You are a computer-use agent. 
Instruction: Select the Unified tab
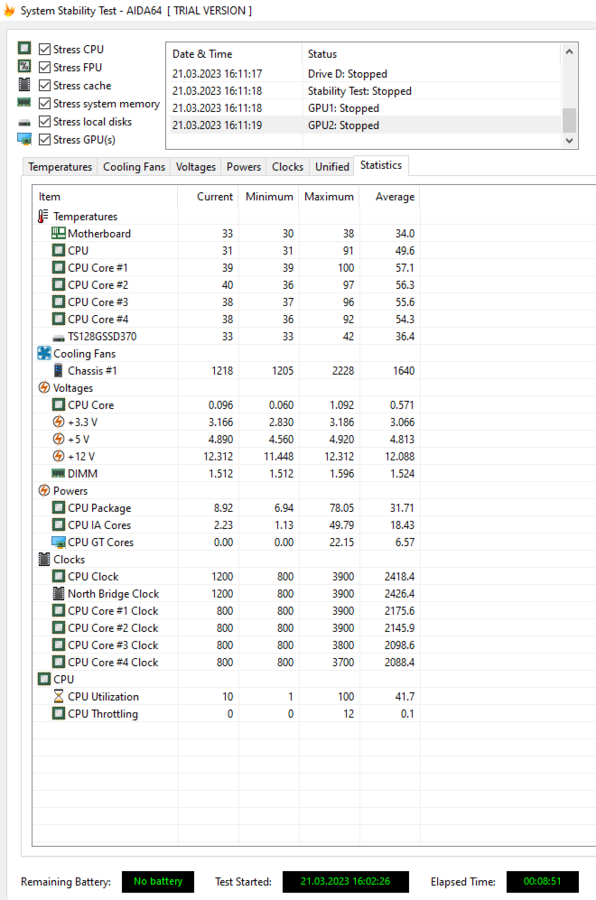click(x=332, y=166)
